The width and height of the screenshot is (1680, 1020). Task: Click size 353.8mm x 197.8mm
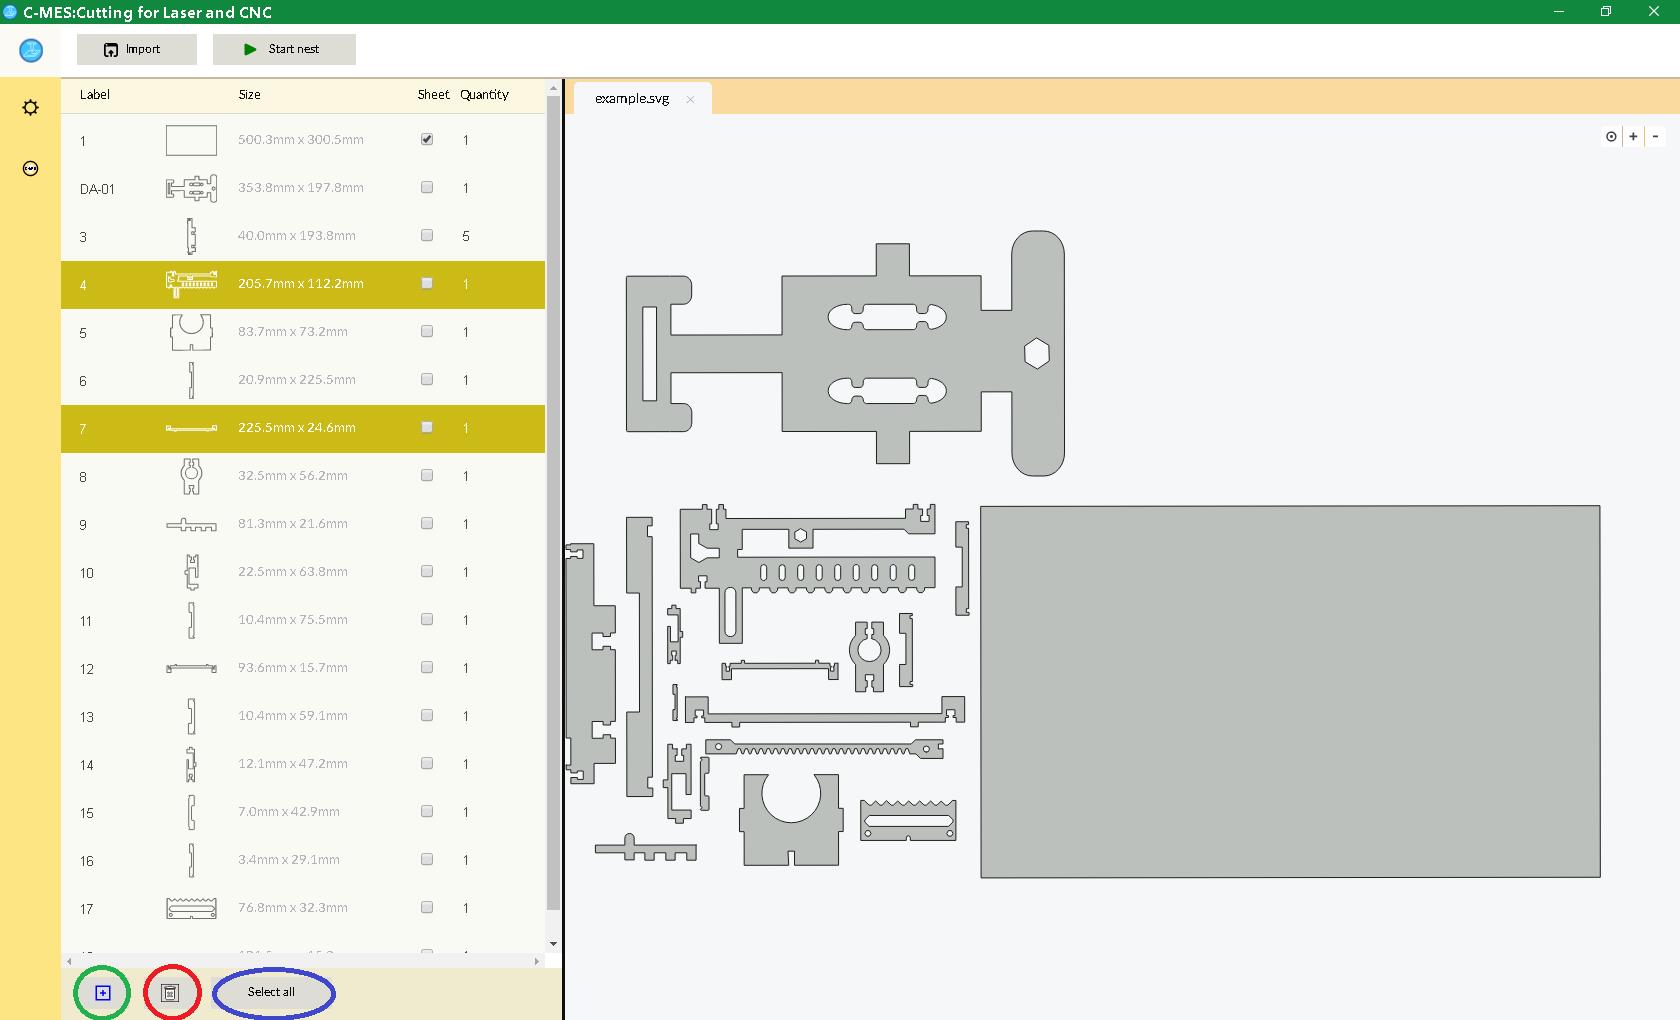301,188
